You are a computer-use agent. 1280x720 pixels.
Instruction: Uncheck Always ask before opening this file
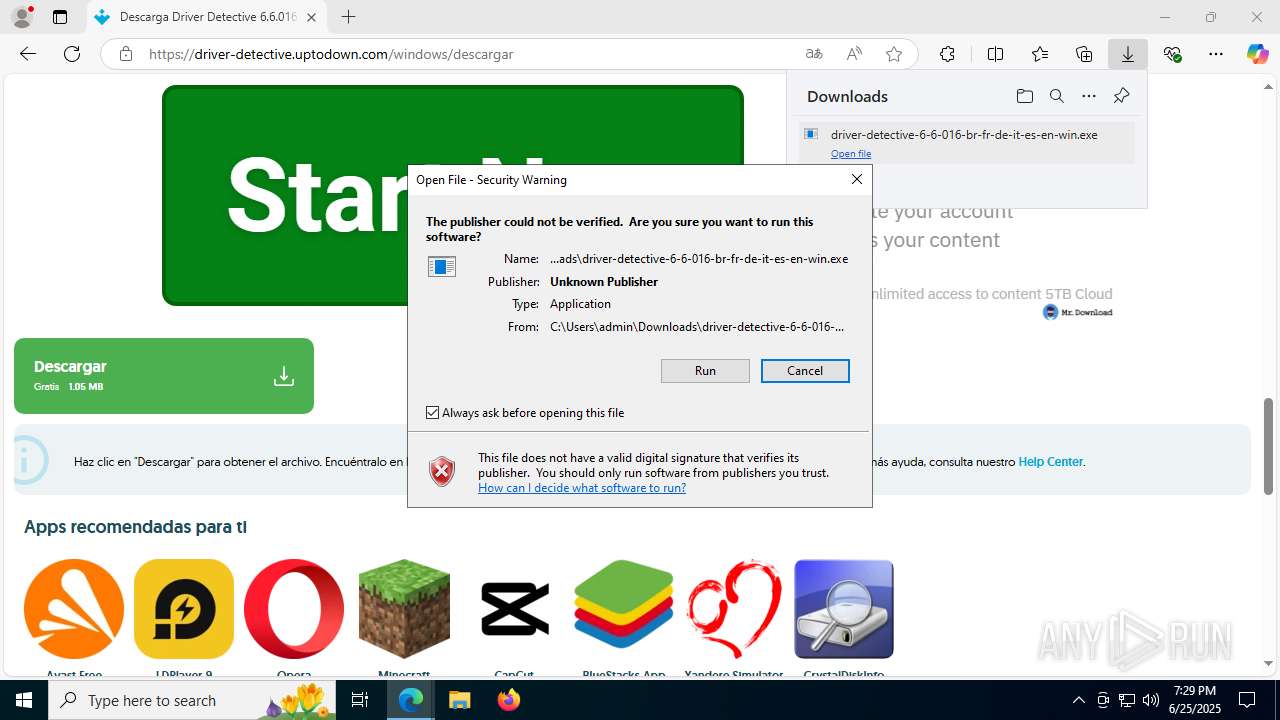[x=433, y=412]
